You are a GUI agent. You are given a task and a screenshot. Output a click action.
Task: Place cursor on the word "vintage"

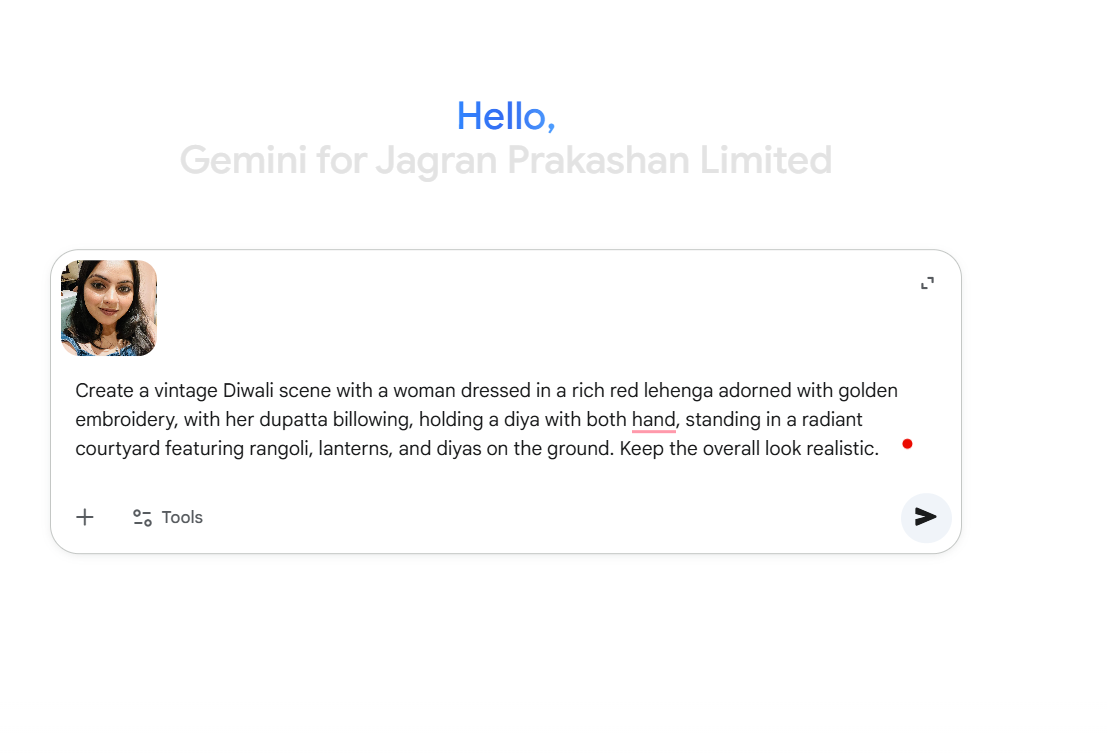186,391
